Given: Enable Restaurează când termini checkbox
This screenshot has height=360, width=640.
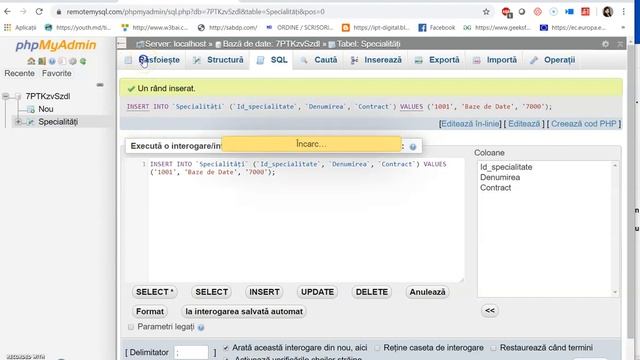Looking at the screenshot, I should click(x=493, y=348).
